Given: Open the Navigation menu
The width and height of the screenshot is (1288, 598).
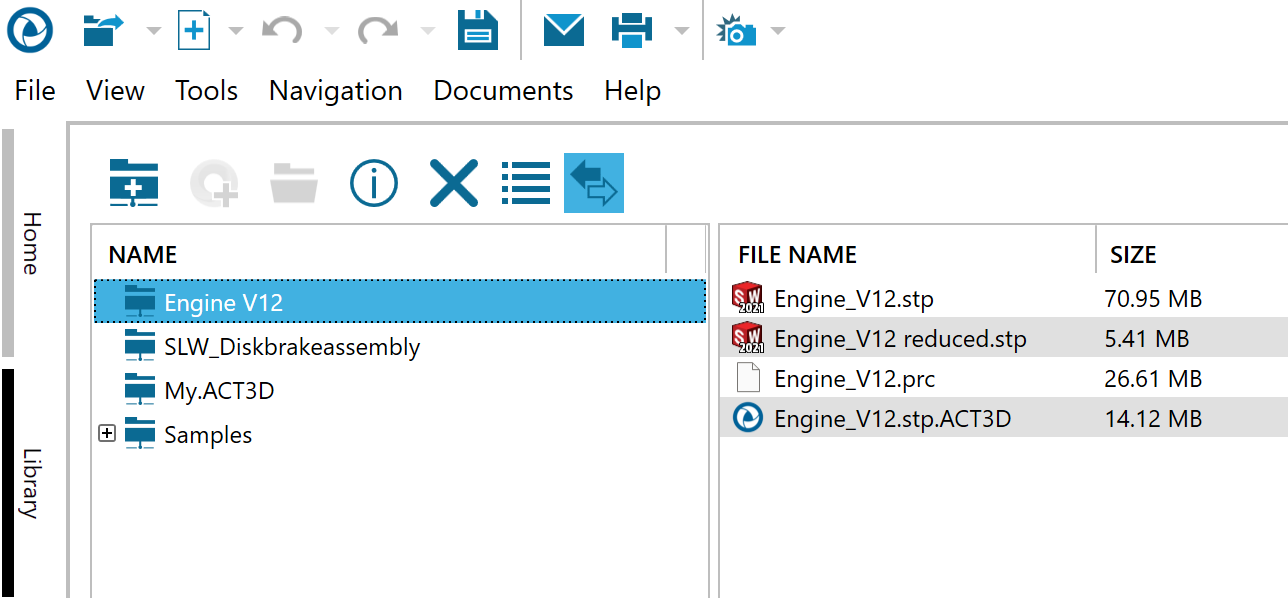Looking at the screenshot, I should pyautogui.click(x=335, y=91).
